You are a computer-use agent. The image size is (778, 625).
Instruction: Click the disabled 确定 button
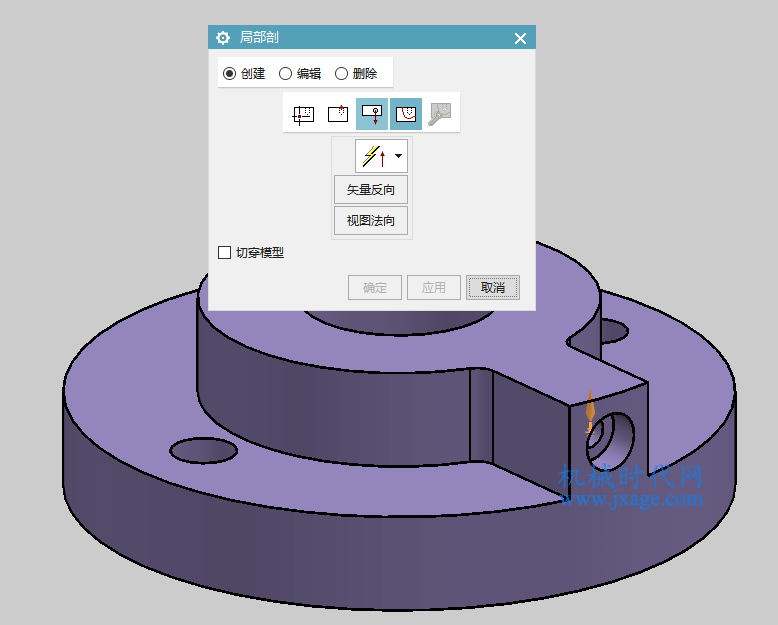click(375, 288)
